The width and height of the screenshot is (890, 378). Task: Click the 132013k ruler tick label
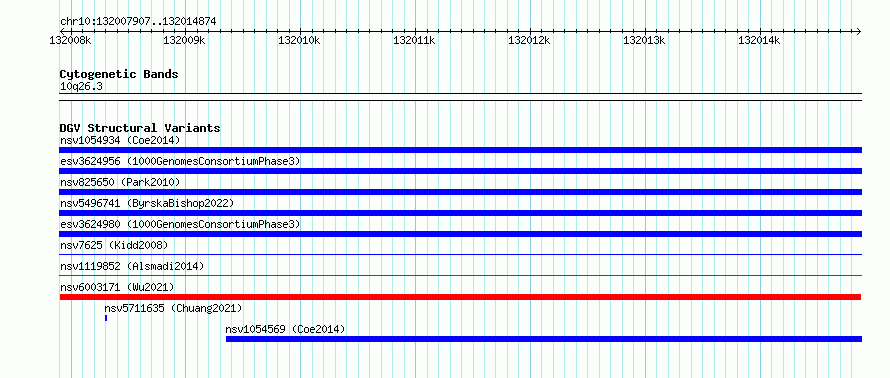tap(644, 40)
